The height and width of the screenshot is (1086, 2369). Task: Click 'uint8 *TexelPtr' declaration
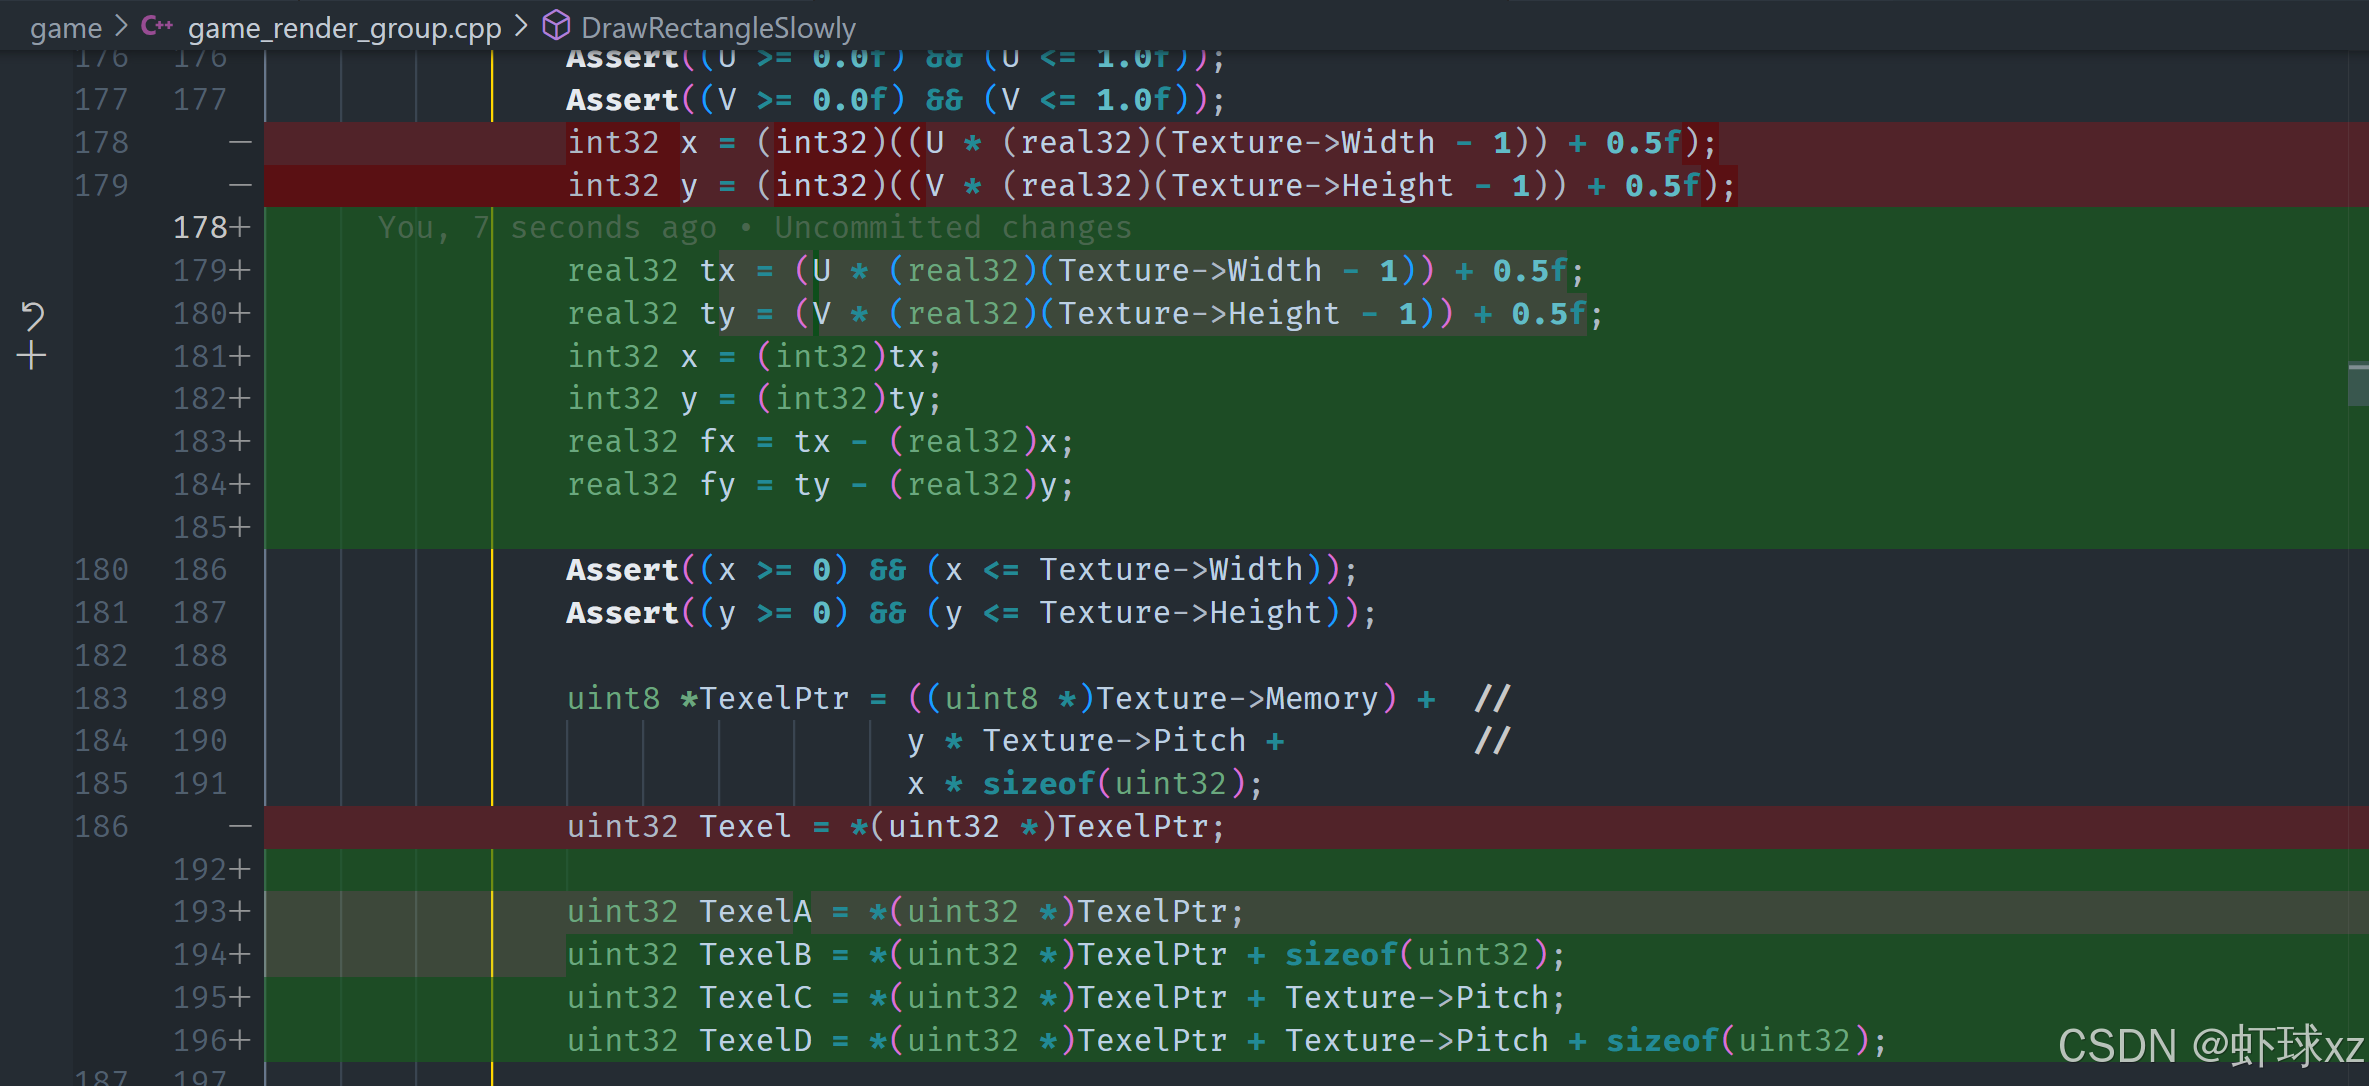pyautogui.click(x=708, y=699)
